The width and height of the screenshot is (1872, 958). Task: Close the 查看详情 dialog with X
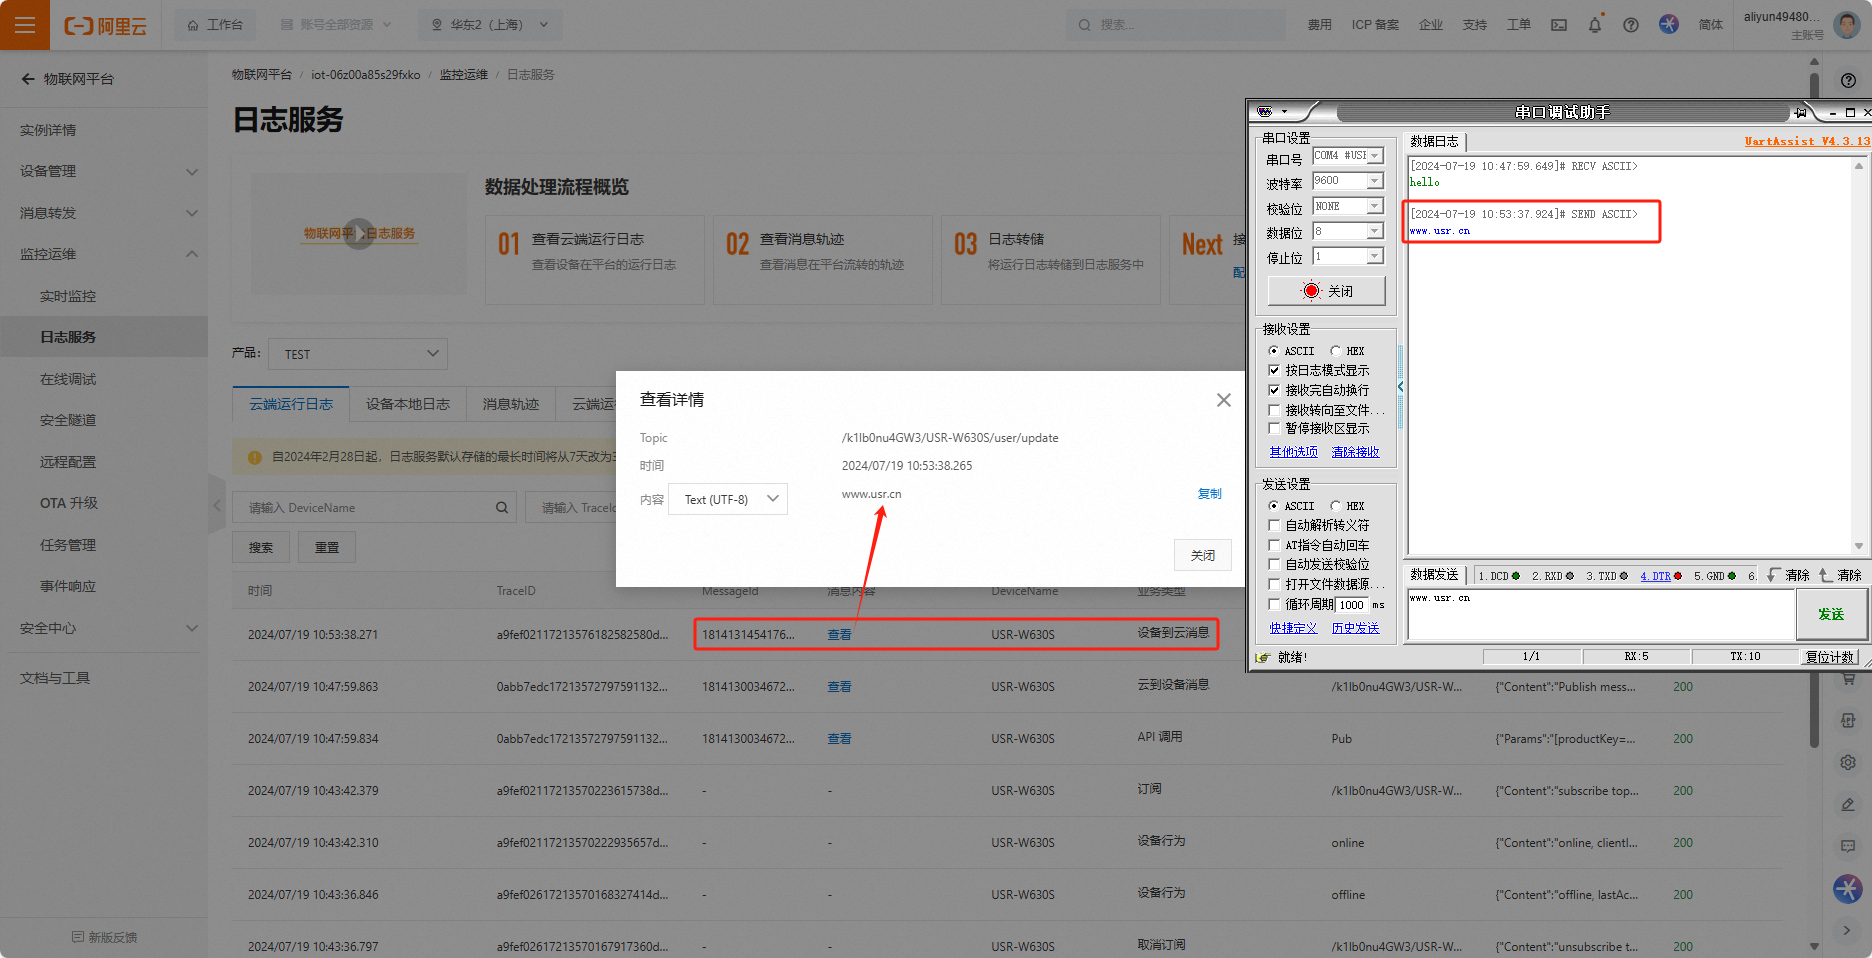tap(1223, 400)
